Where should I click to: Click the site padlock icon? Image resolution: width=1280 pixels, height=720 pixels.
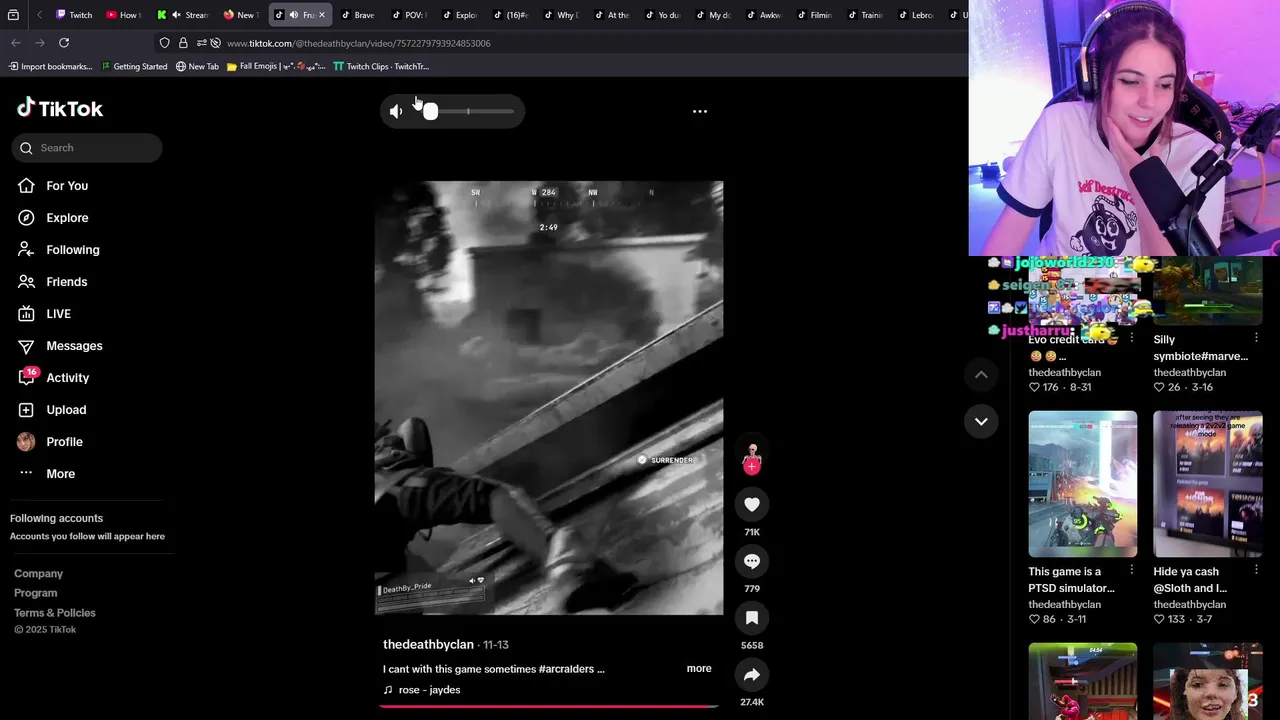(x=183, y=43)
